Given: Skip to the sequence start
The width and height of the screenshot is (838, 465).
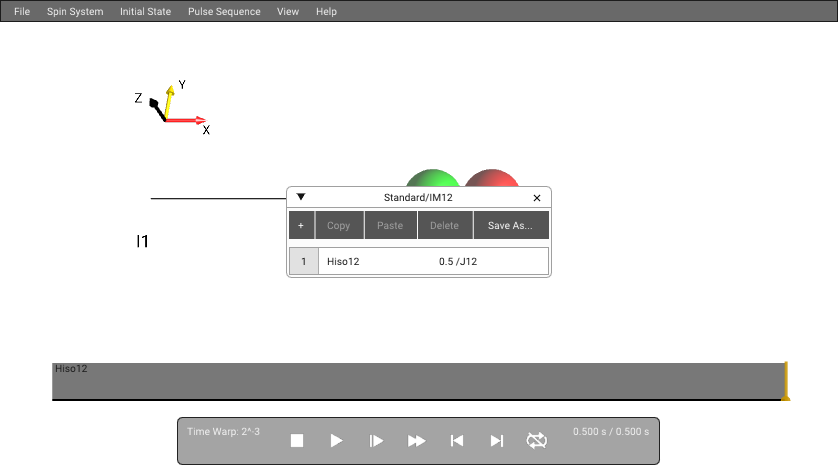Looking at the screenshot, I should [457, 441].
